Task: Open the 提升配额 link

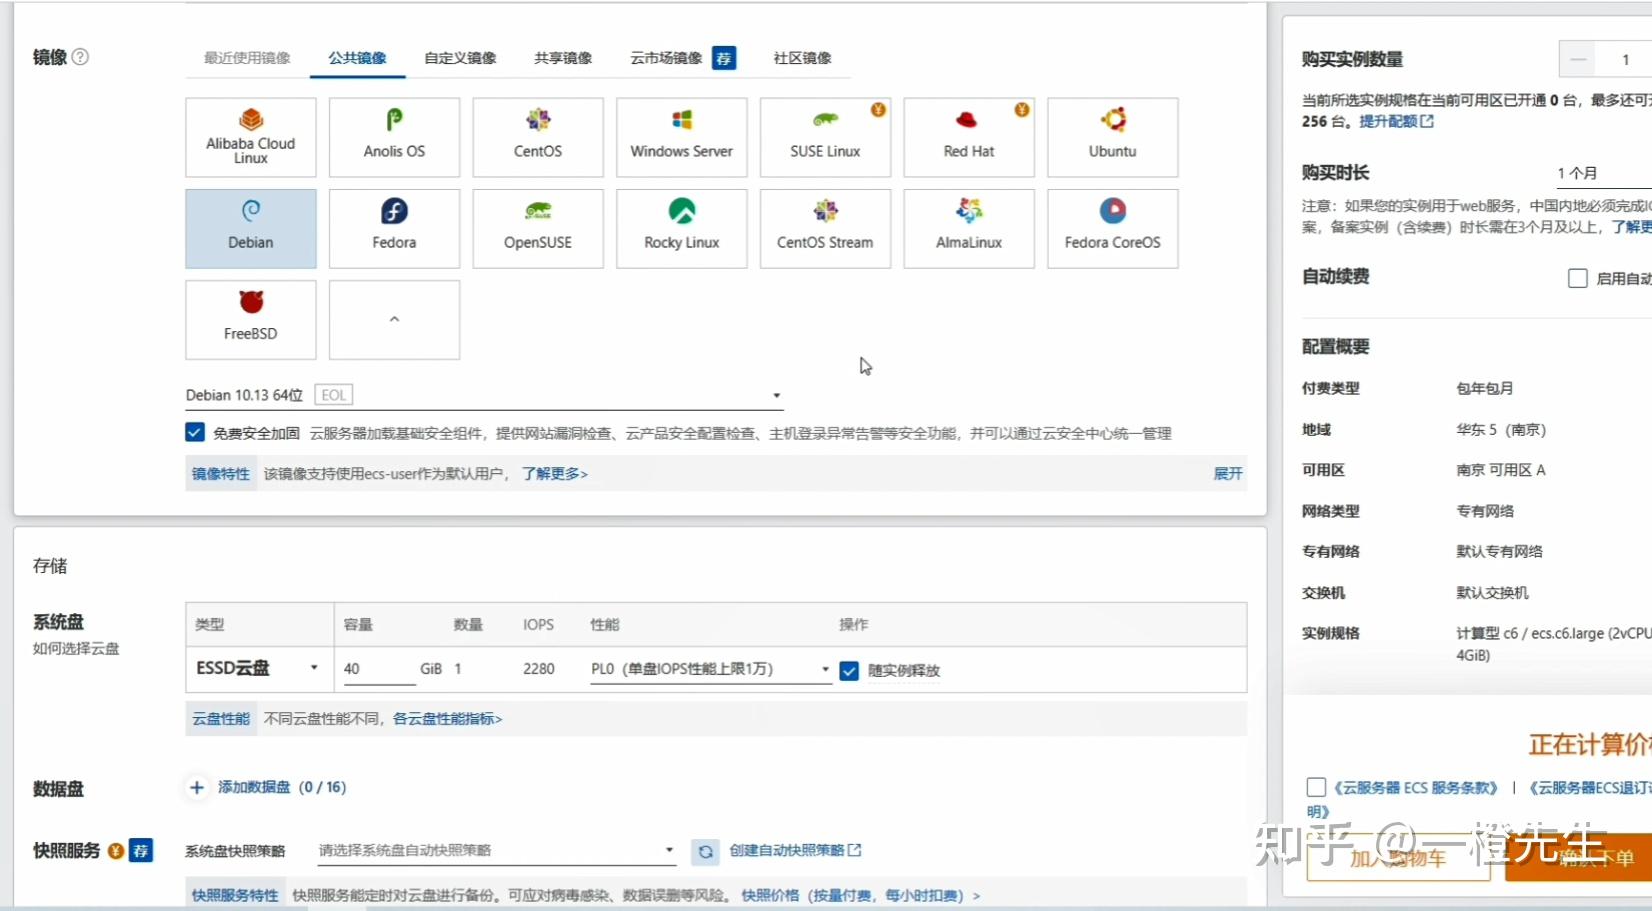Action: [1396, 122]
